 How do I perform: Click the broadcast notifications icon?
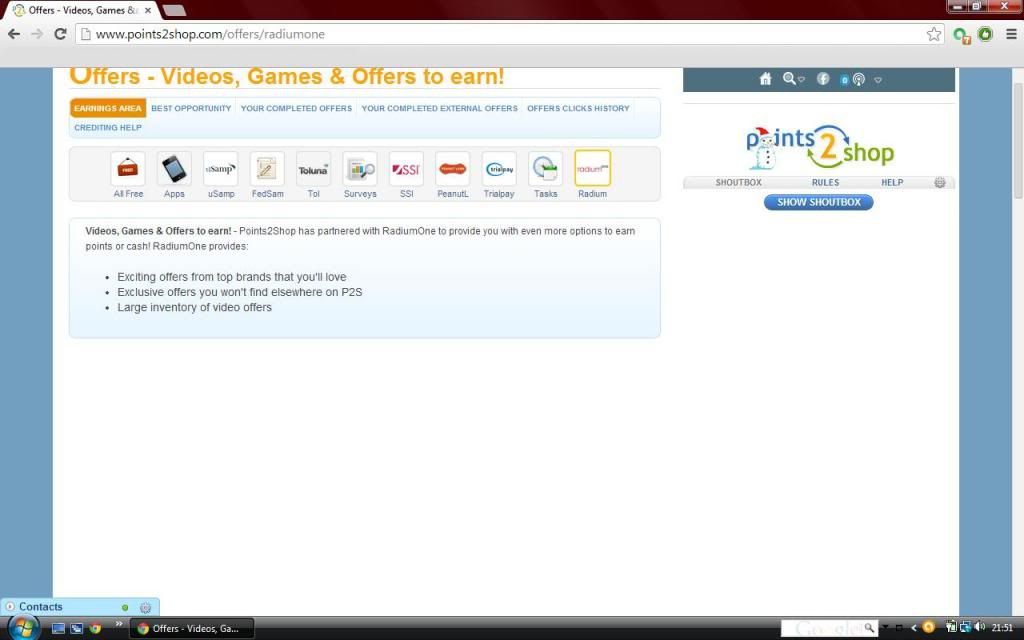coord(859,79)
